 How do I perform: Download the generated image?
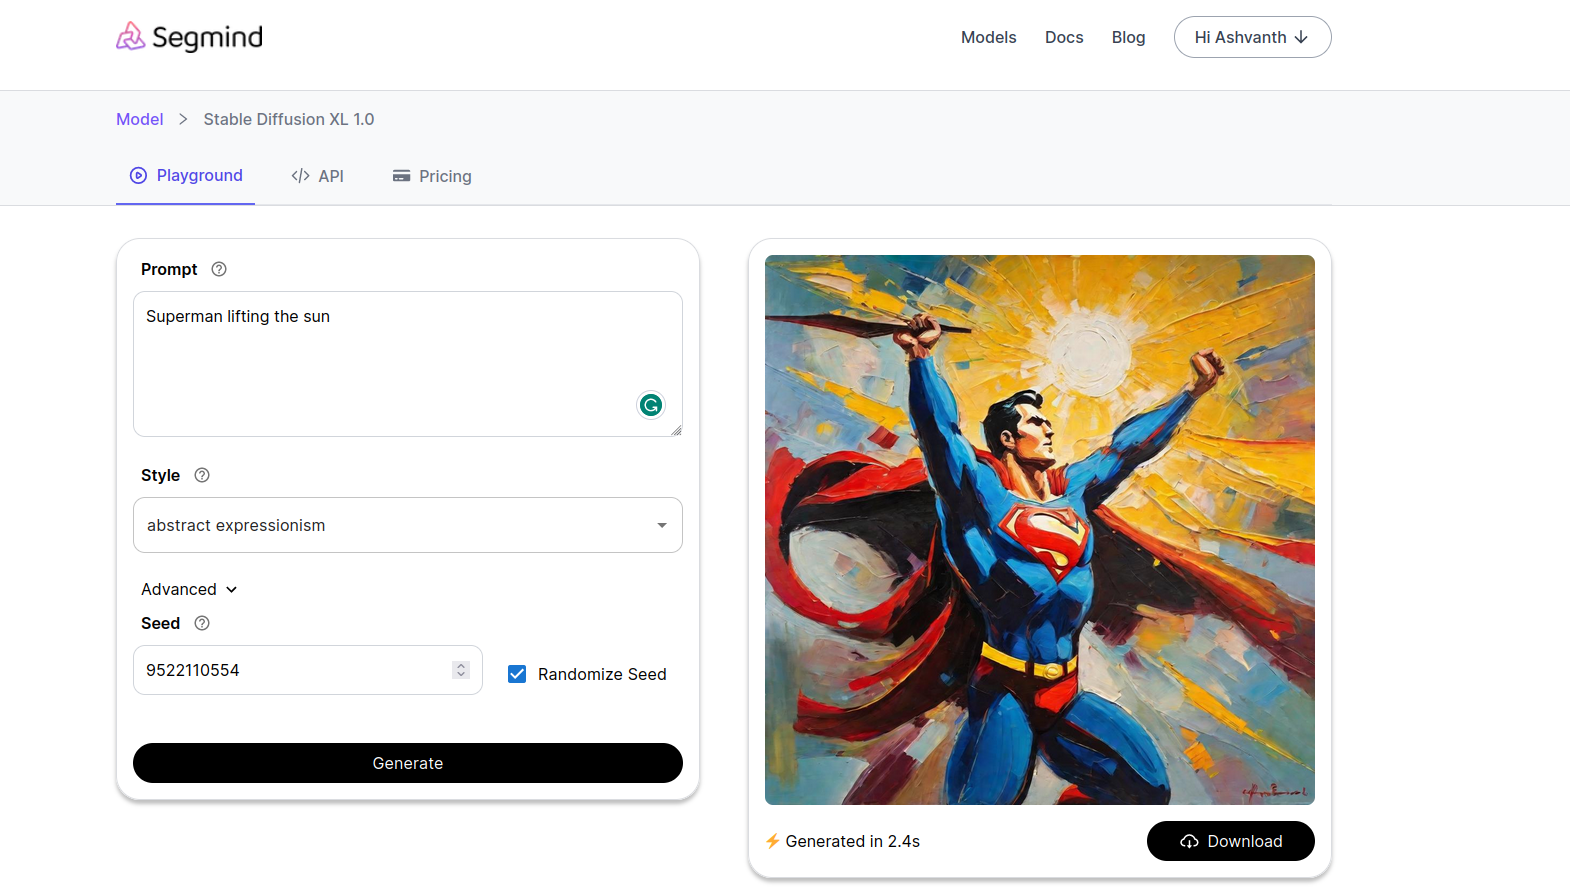tap(1231, 841)
